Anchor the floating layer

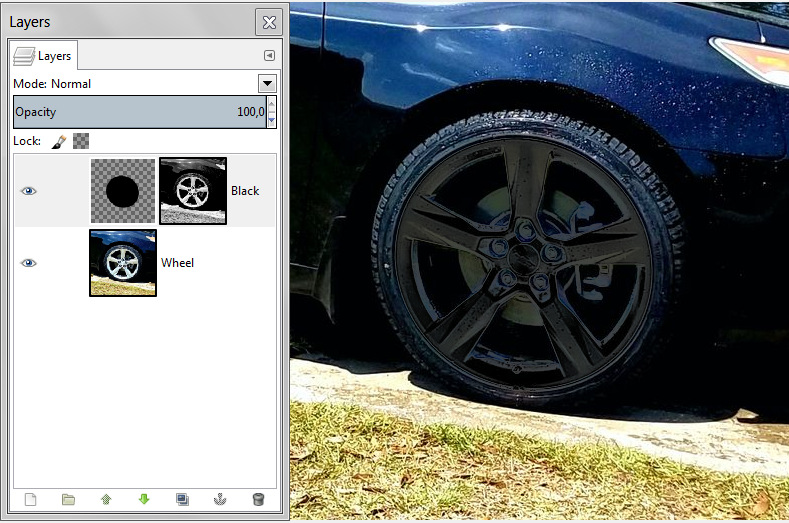tap(220, 499)
